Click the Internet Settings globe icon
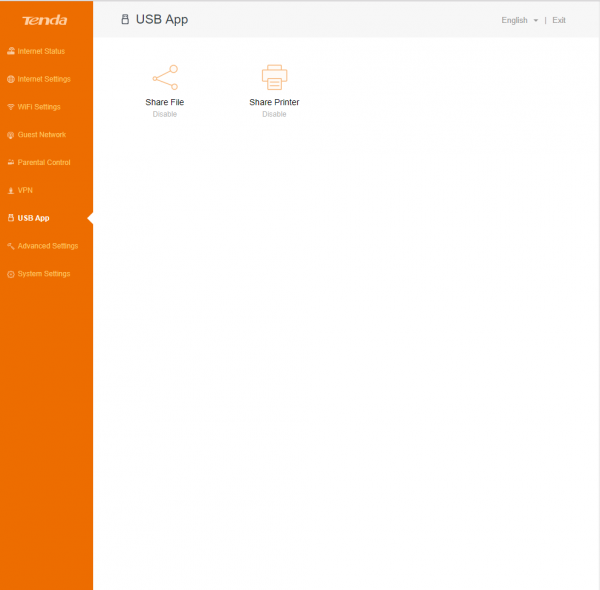 click(11, 79)
